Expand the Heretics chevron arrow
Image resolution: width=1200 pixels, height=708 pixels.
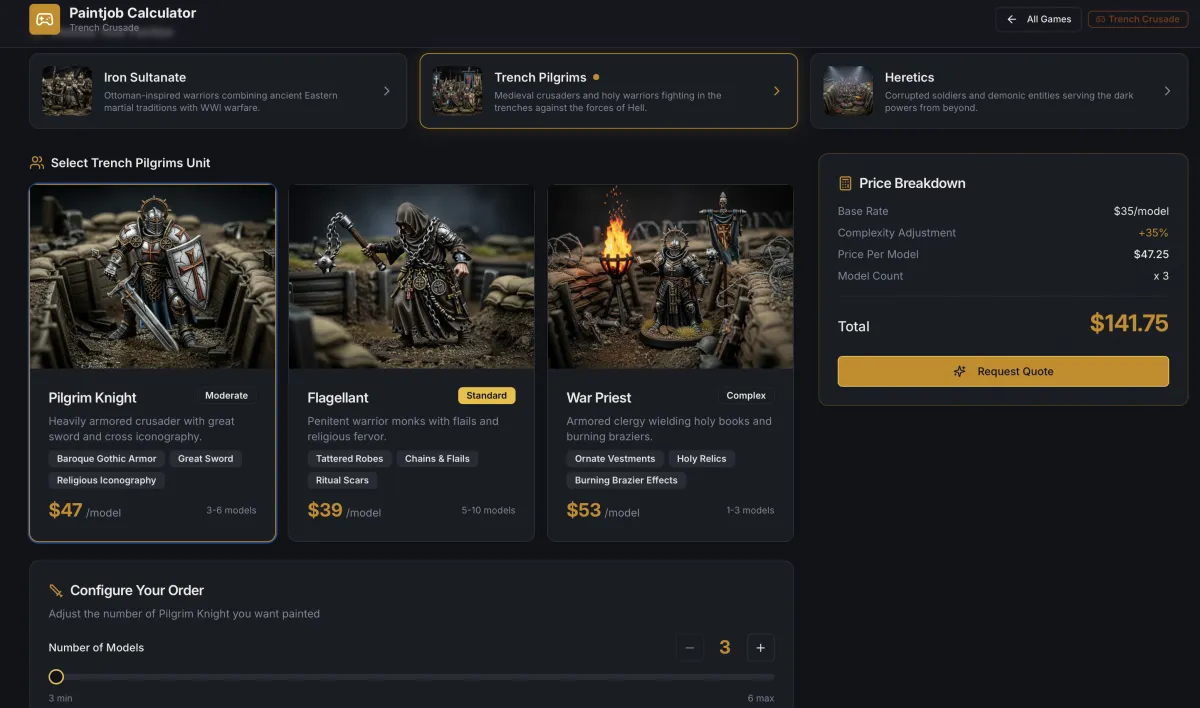tap(1167, 91)
